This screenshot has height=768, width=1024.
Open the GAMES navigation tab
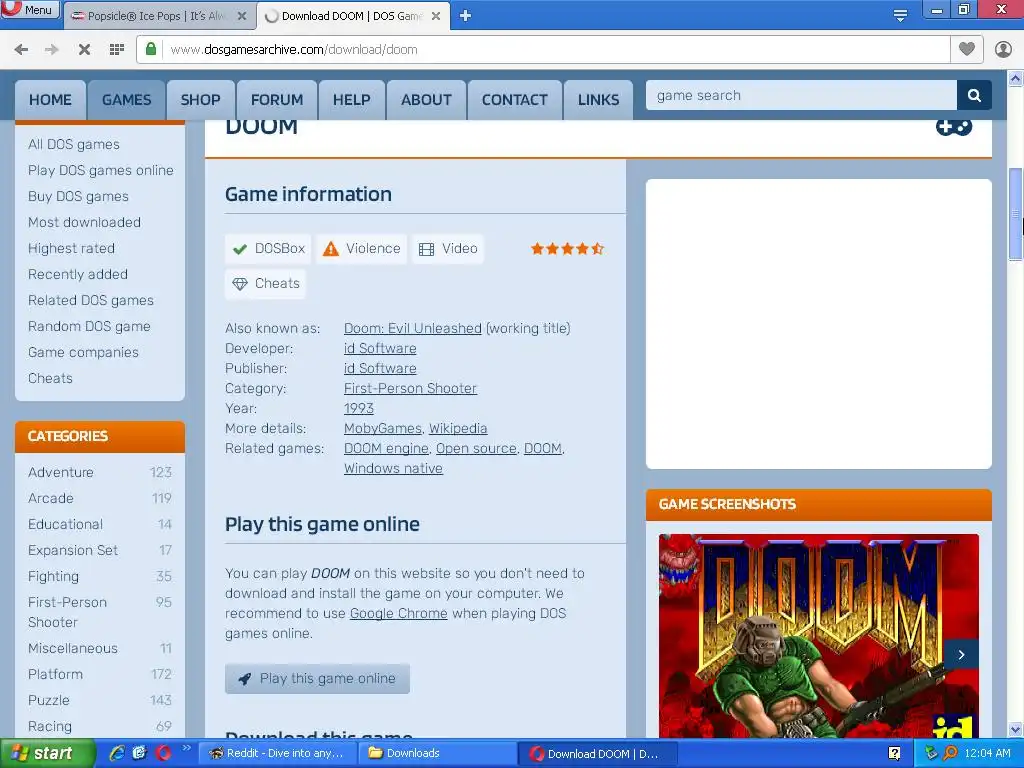coord(127,100)
